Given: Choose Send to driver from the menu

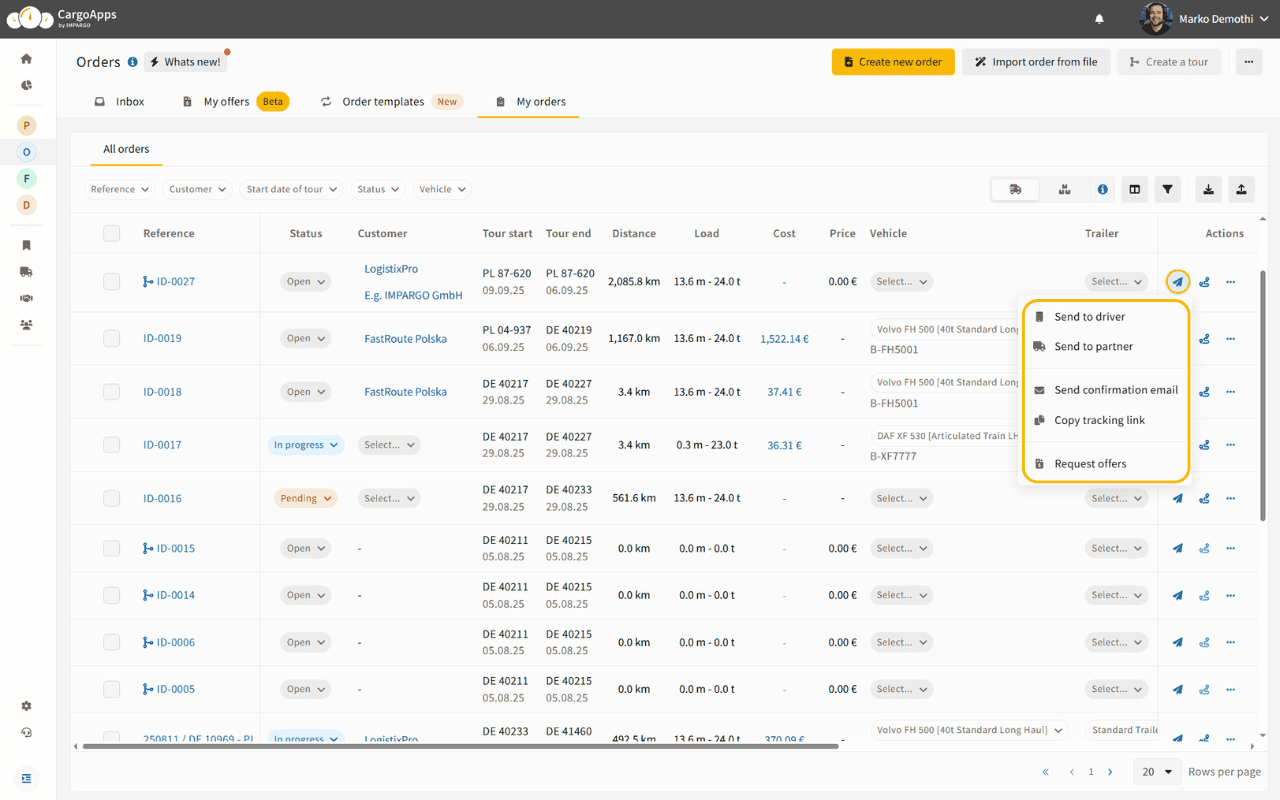Looking at the screenshot, I should pyautogui.click(x=1092, y=316).
